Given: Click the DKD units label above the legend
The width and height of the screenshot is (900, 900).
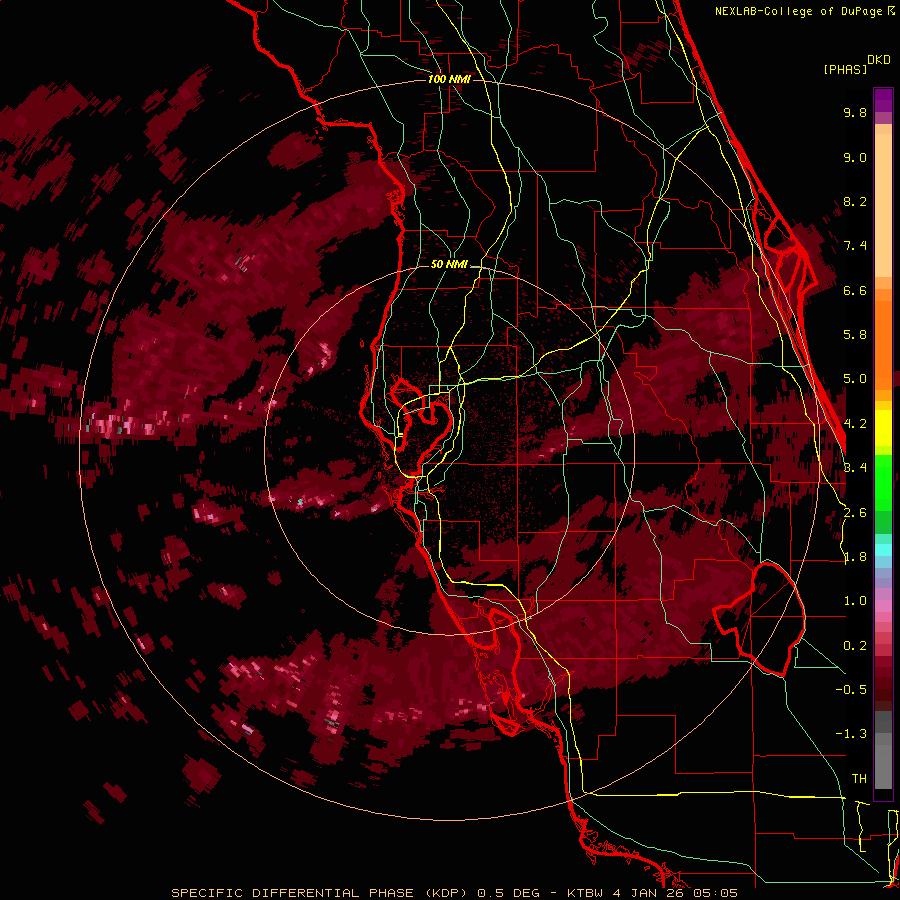Looking at the screenshot, I should click(x=879, y=60).
